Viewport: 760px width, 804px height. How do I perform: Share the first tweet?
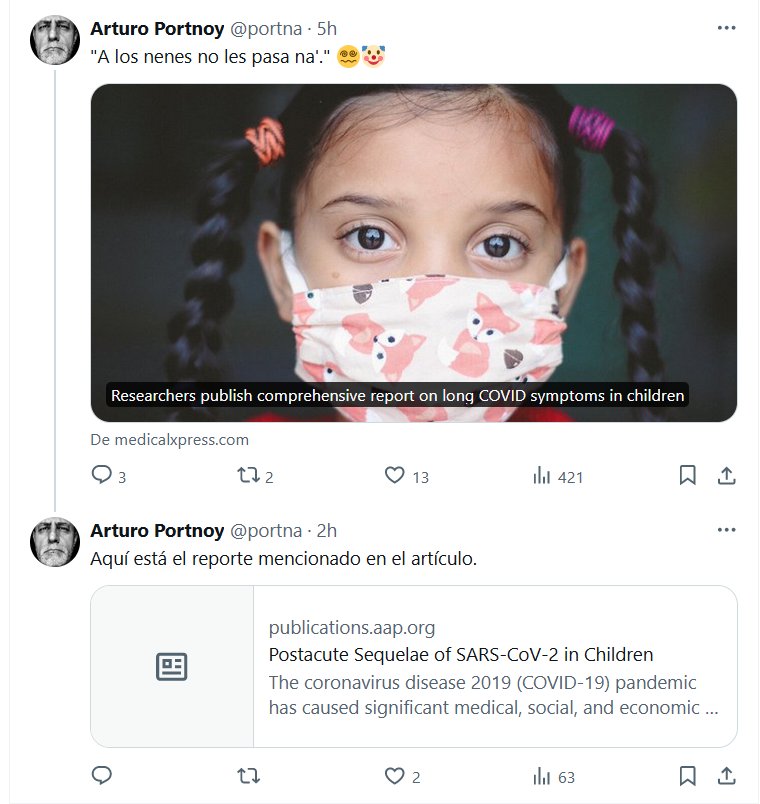click(x=727, y=476)
